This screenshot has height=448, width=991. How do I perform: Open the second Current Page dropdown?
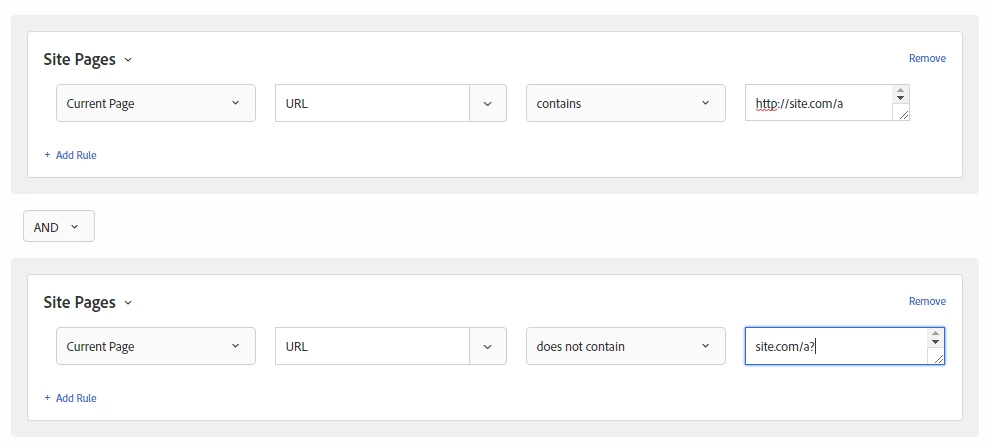click(x=155, y=346)
